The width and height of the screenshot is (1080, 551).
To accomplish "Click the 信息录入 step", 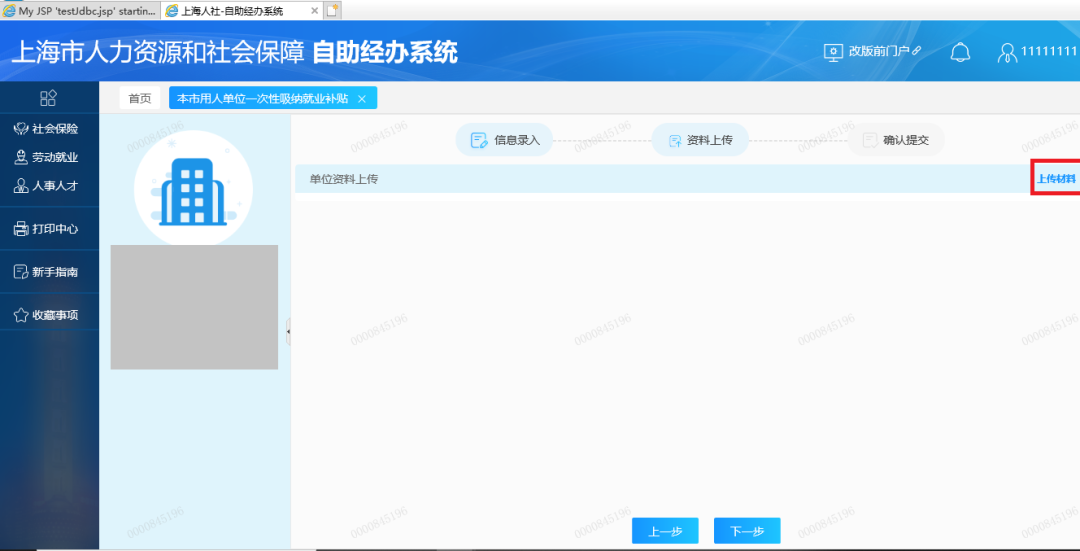I will 504,141.
